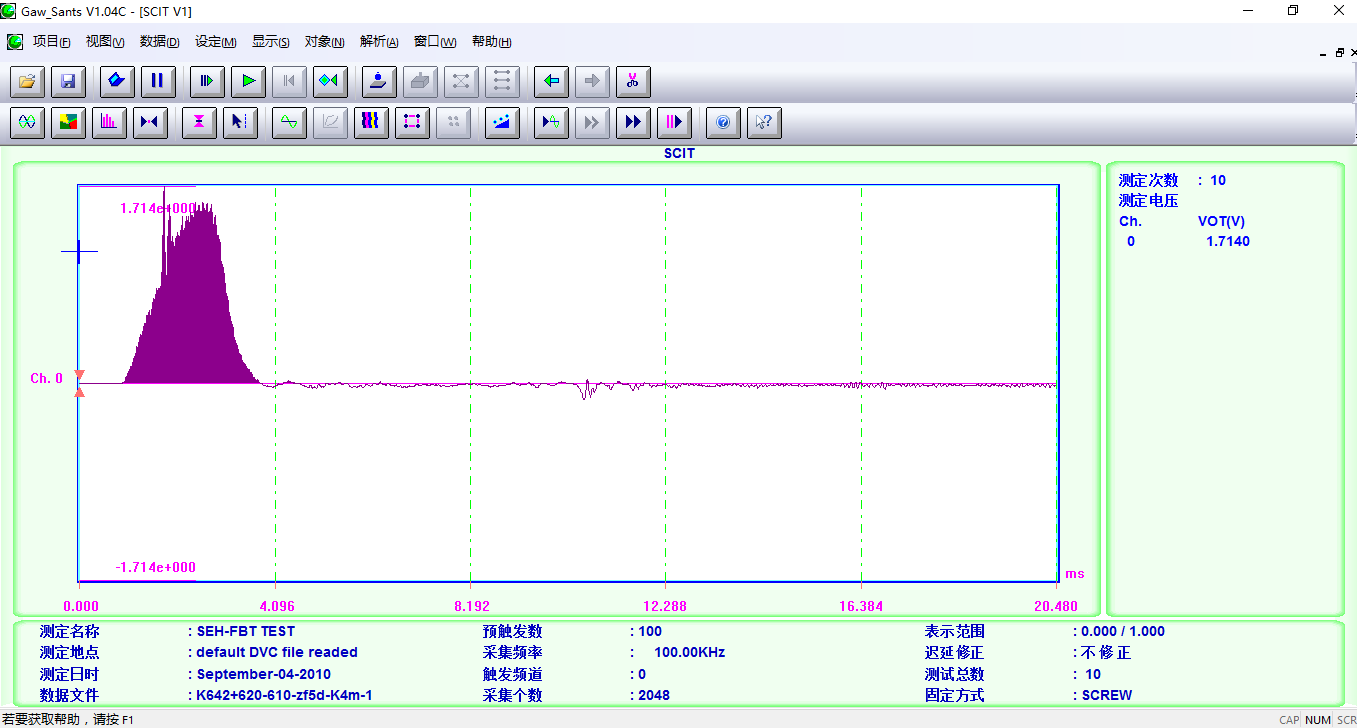
Task: Save data using the floppy disk icon
Action: point(68,81)
